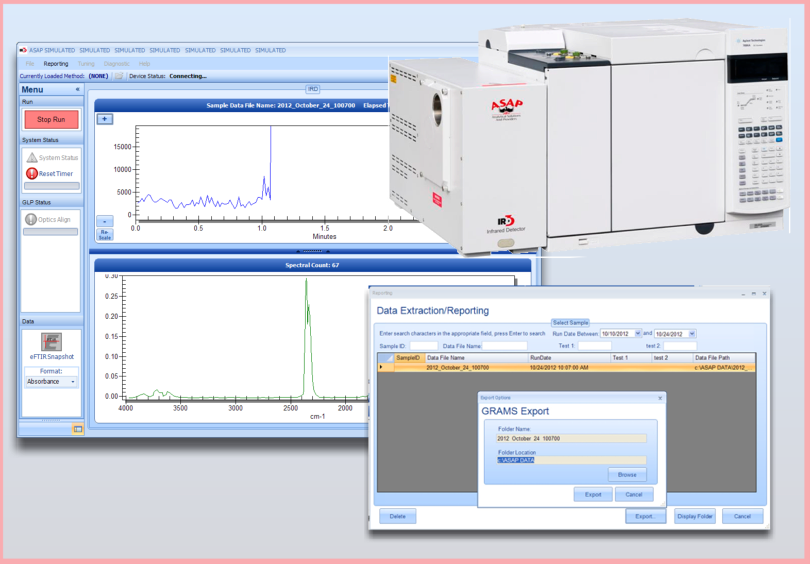Click the ASAP application icon in title bar

pos(23,50)
